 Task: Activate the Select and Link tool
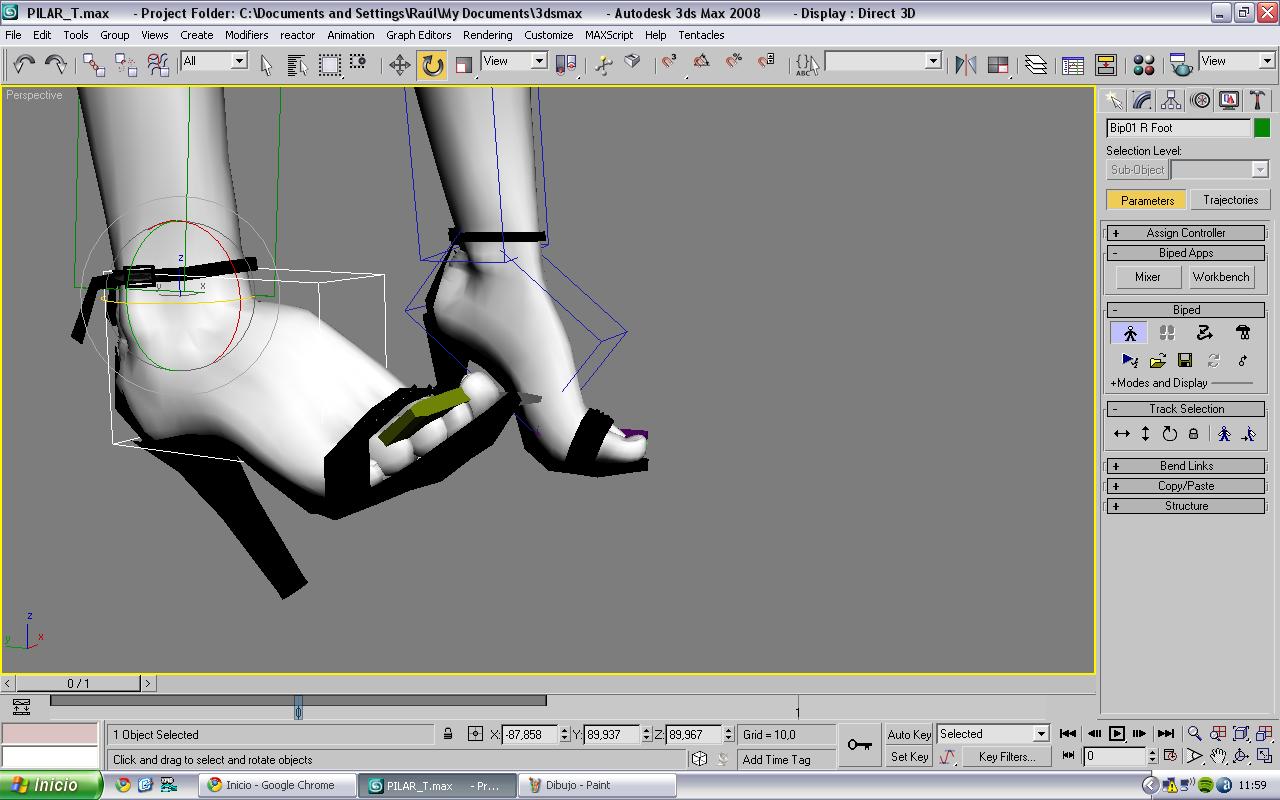94,64
